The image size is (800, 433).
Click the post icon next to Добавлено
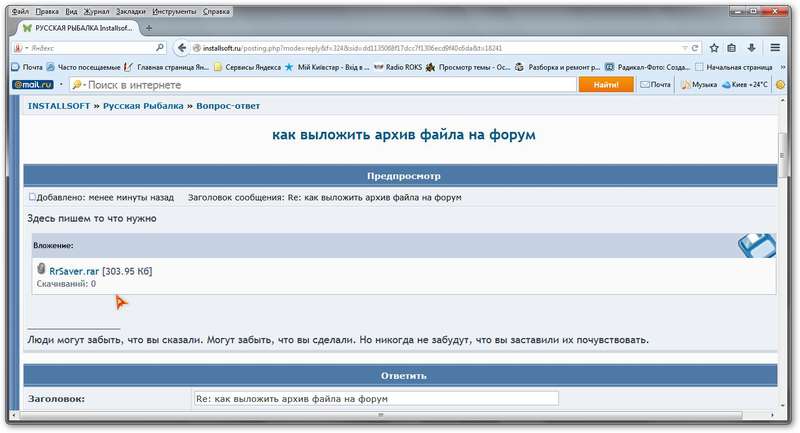pos(32,196)
